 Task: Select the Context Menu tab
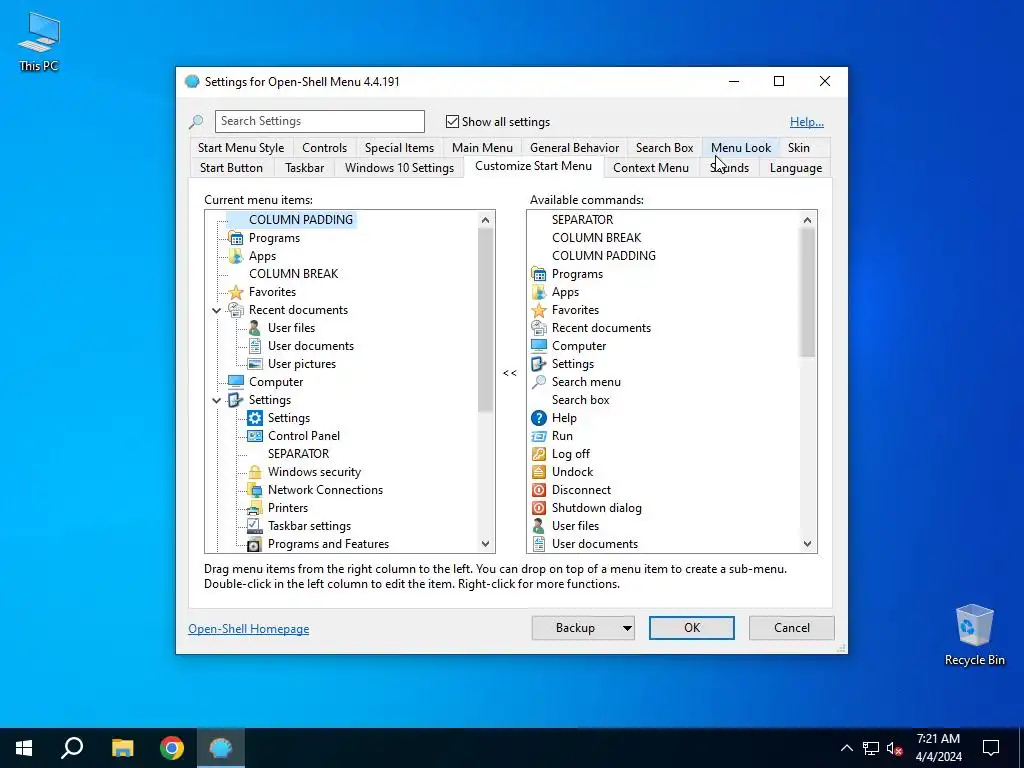(651, 168)
